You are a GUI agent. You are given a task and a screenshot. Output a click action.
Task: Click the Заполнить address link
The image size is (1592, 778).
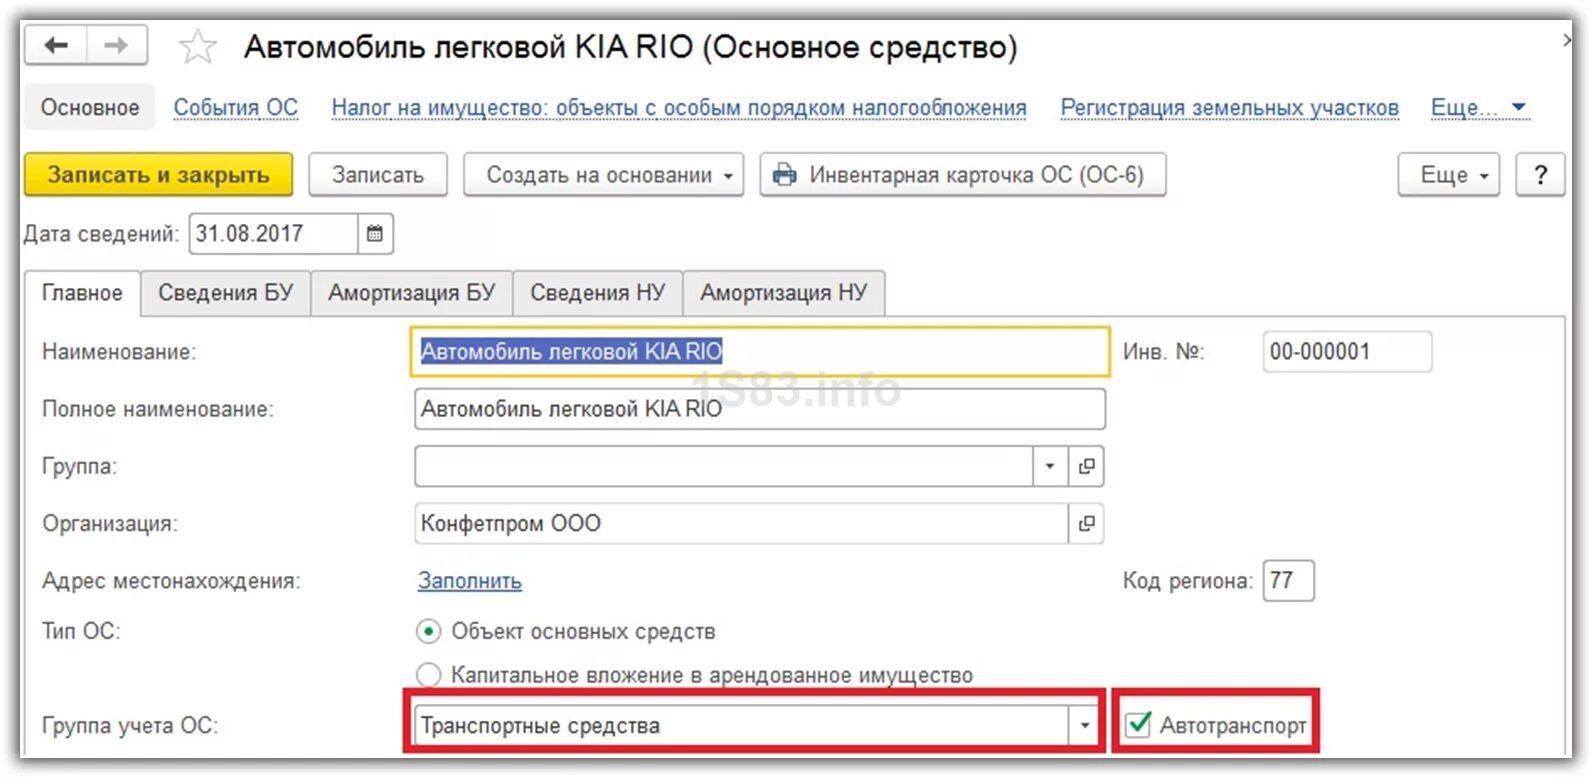click(x=470, y=581)
